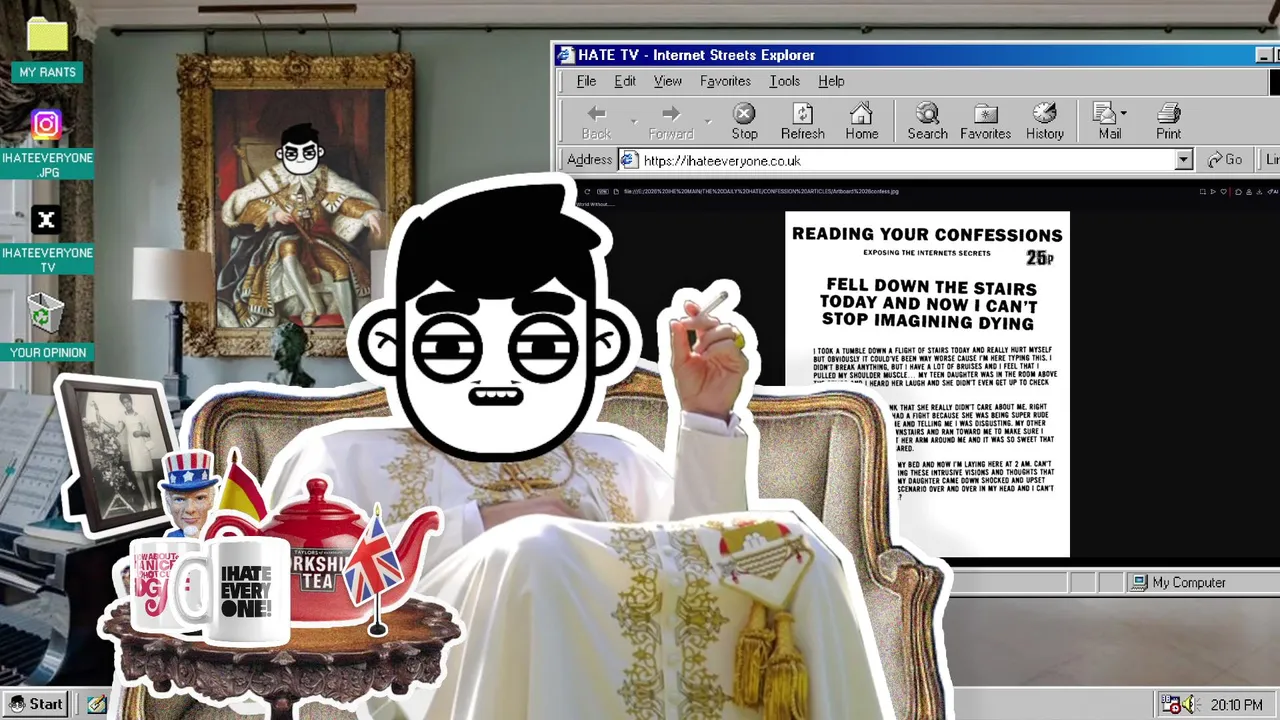
Task: Open the Mail dropdown arrow
Action: click(x=1124, y=113)
